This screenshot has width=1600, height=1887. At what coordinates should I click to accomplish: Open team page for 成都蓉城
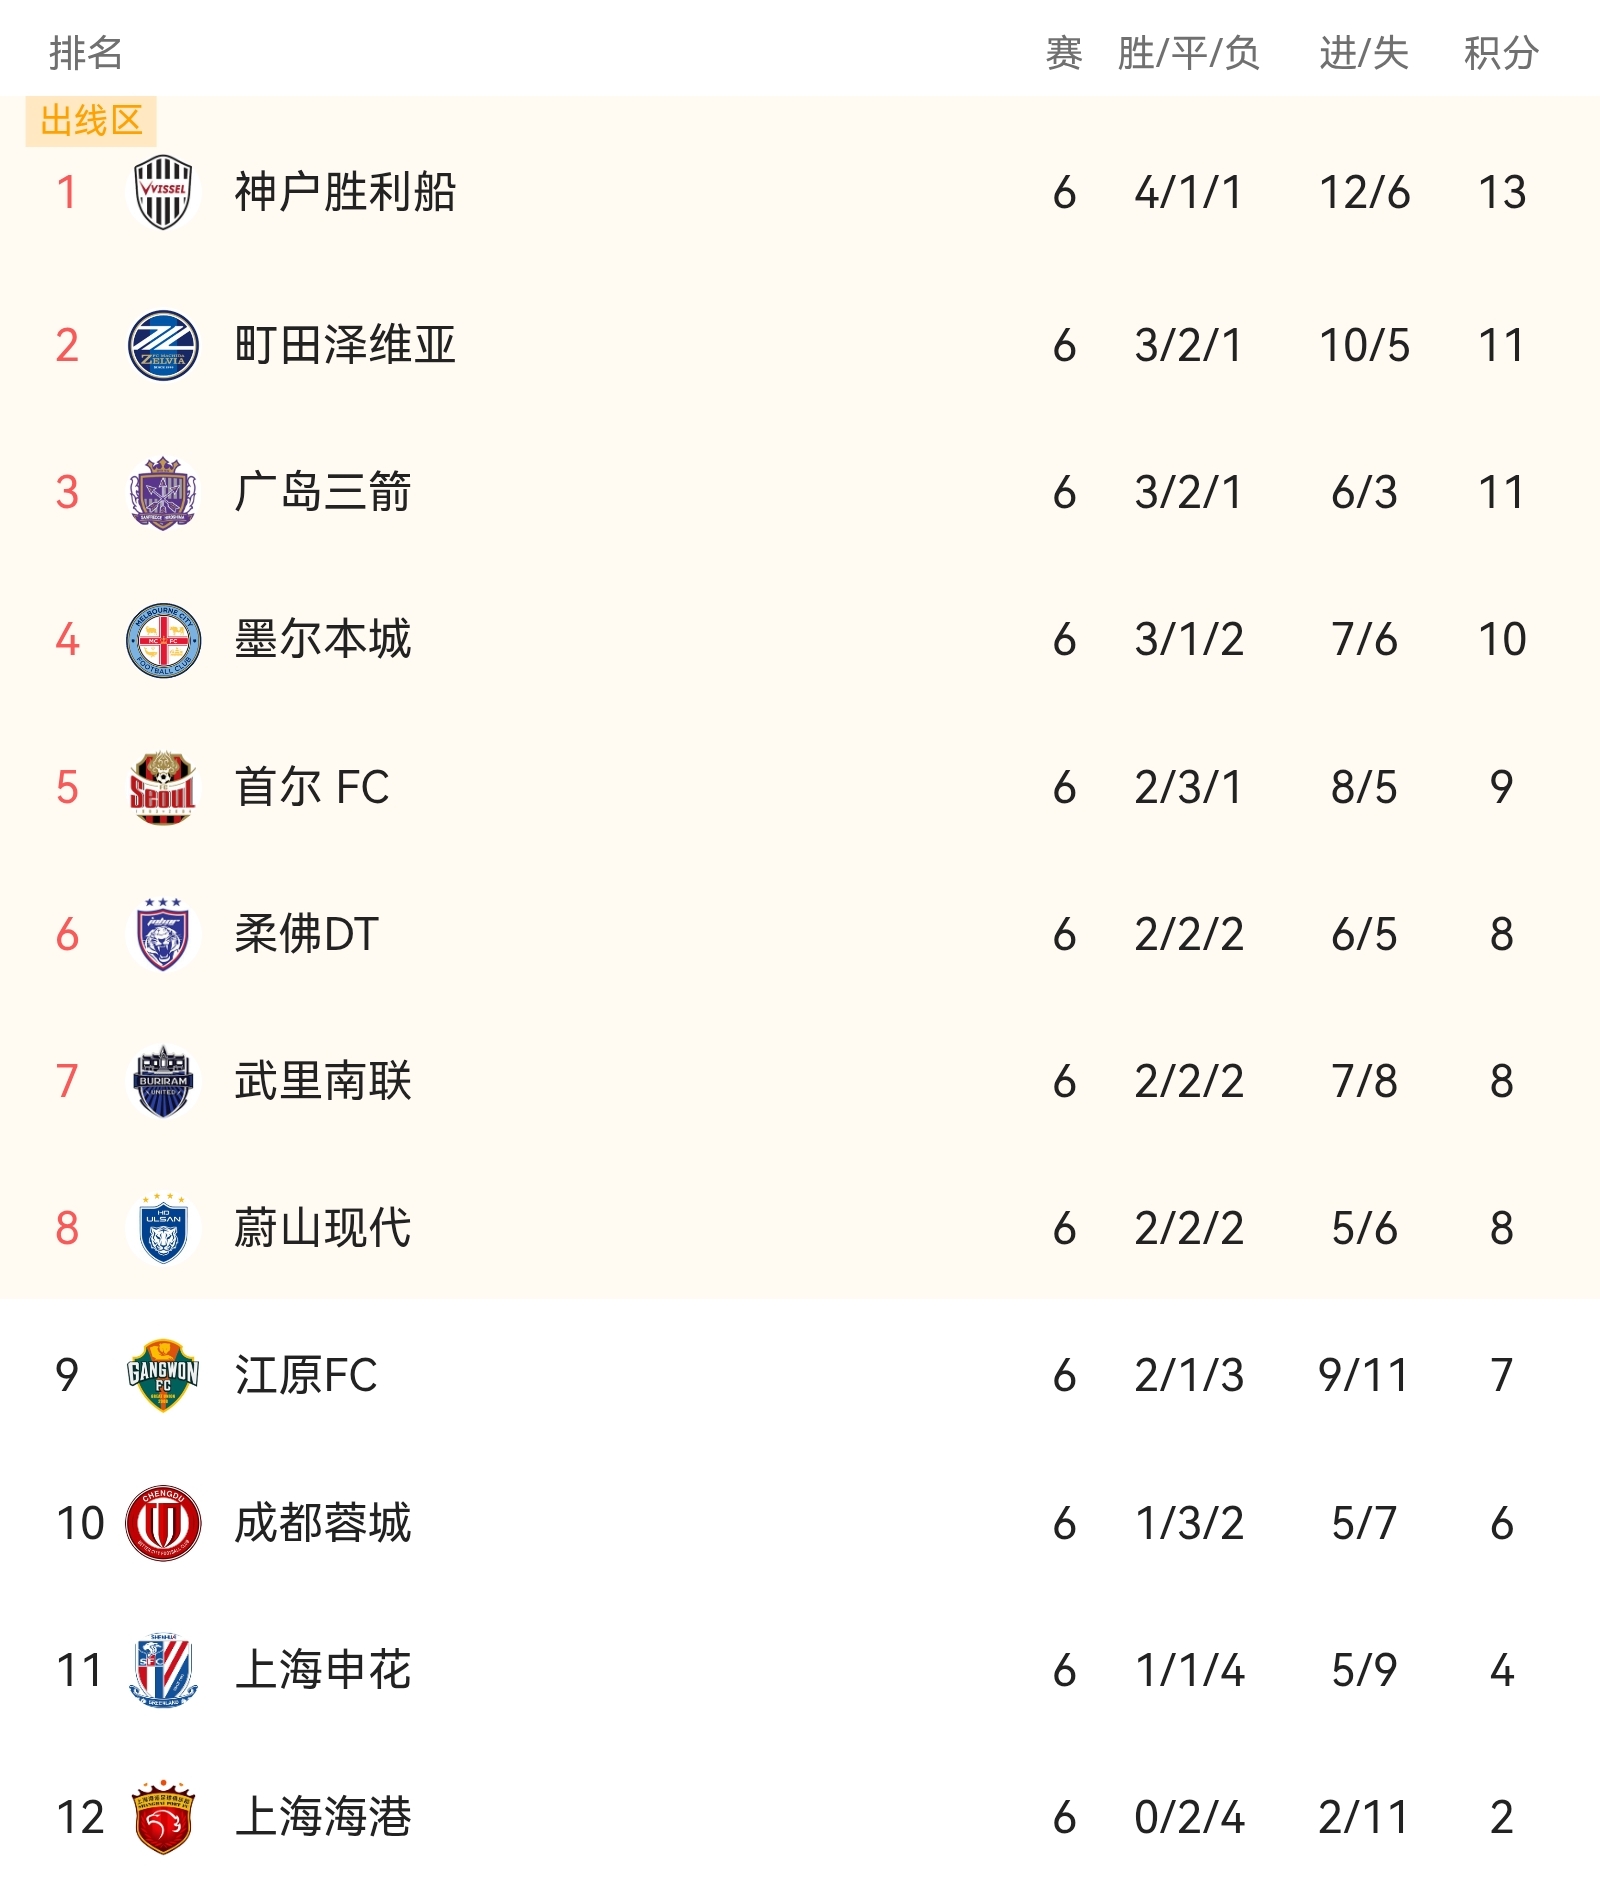tap(323, 1523)
